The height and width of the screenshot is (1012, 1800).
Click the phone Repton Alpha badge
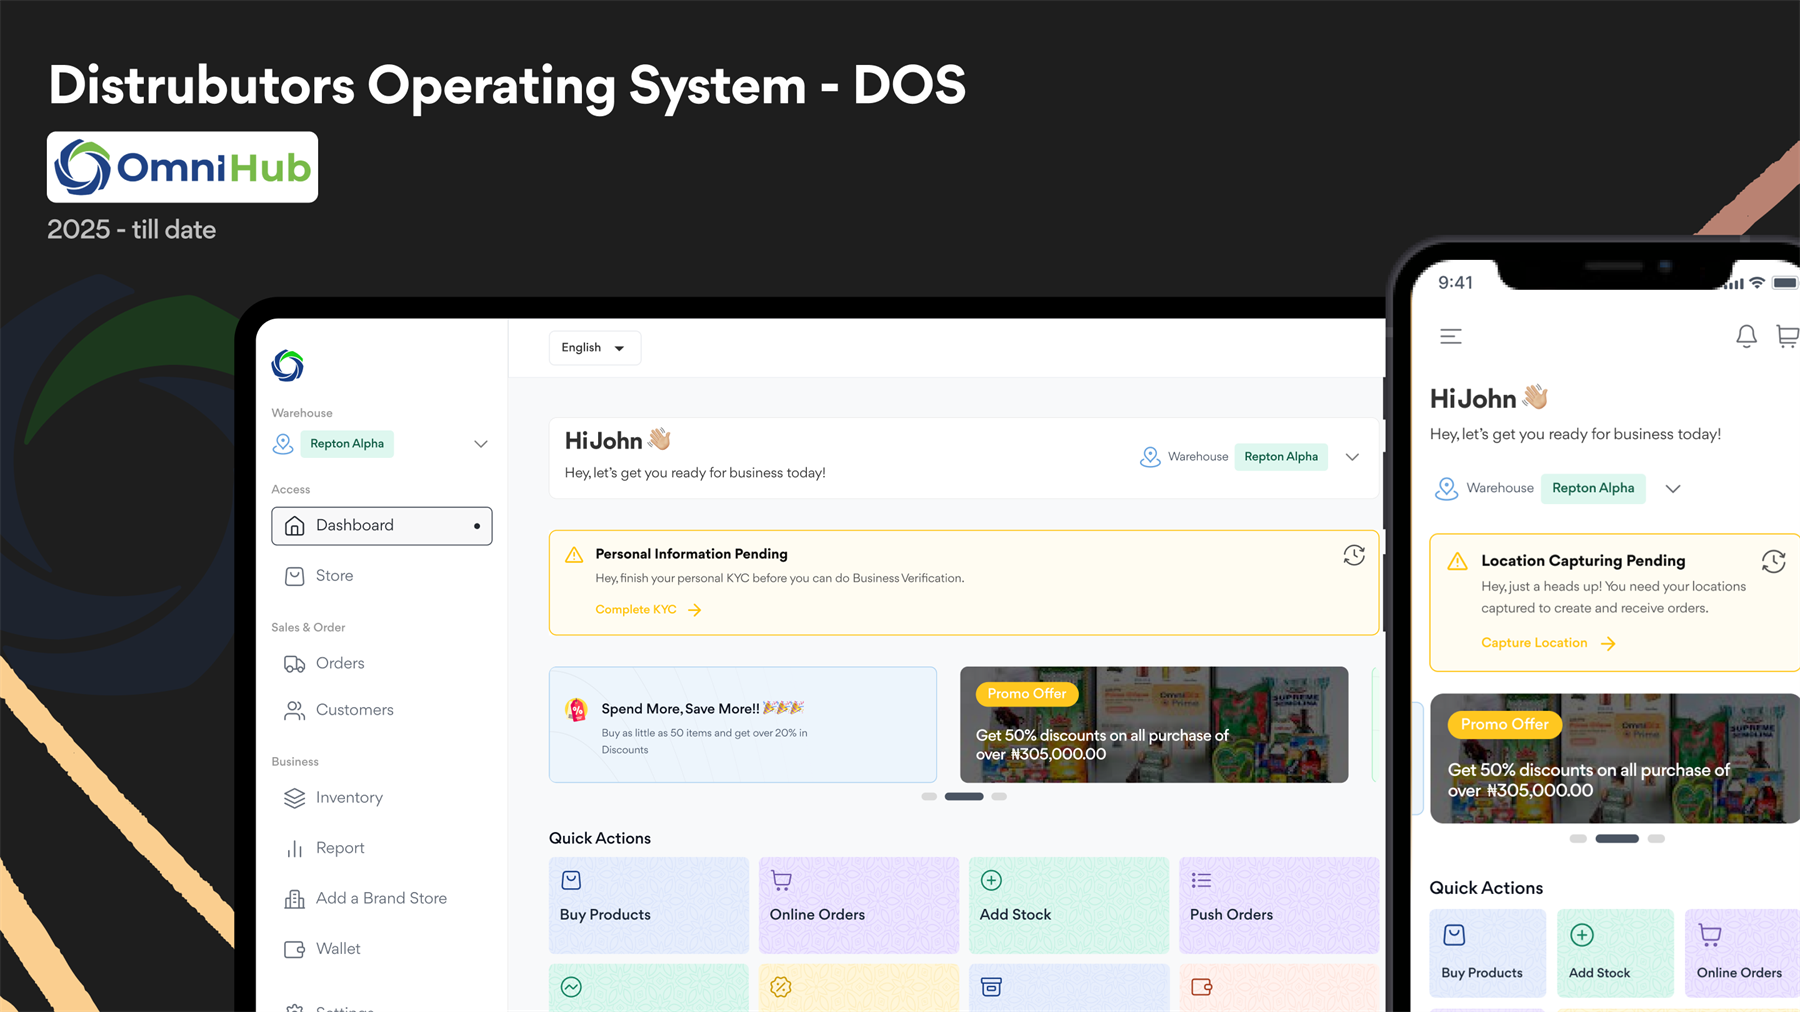coord(1593,489)
